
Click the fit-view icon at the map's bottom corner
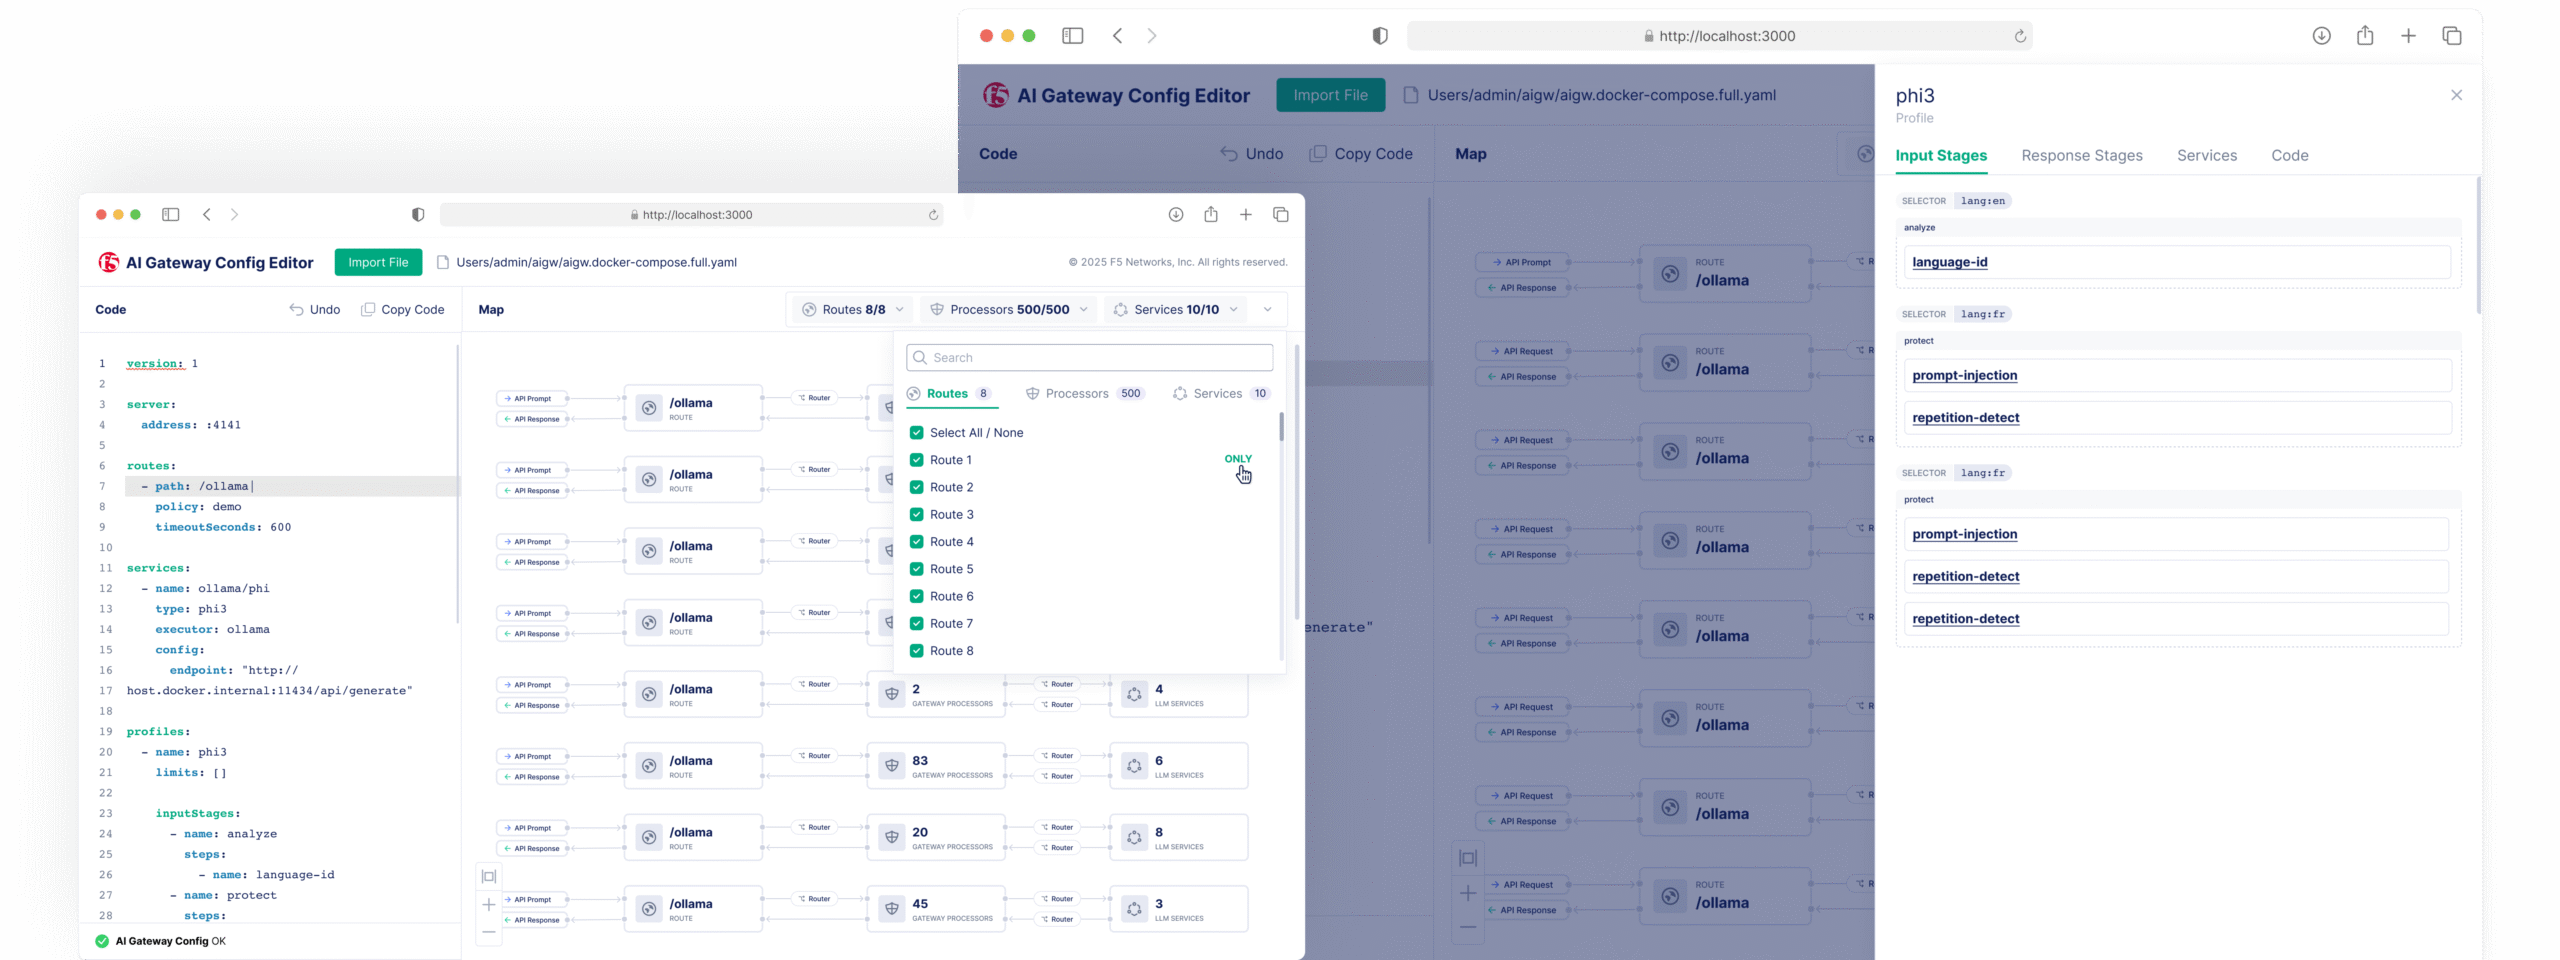[488, 876]
